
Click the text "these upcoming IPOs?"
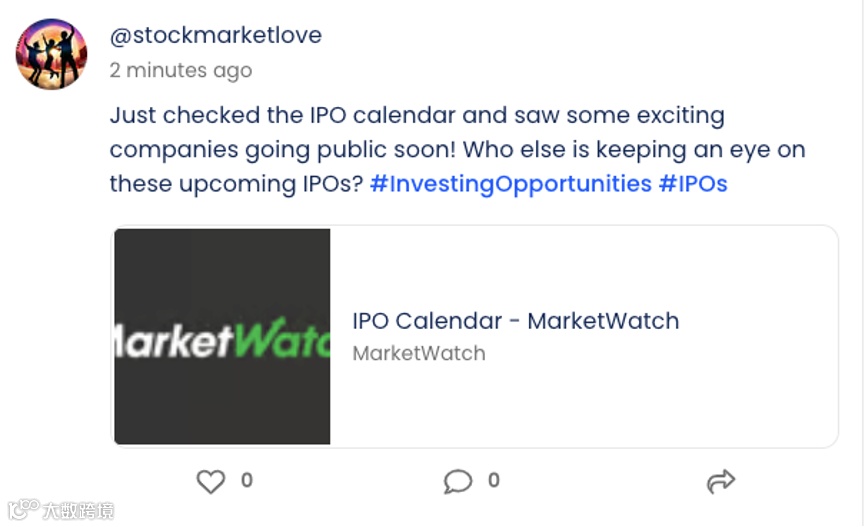pos(235,184)
